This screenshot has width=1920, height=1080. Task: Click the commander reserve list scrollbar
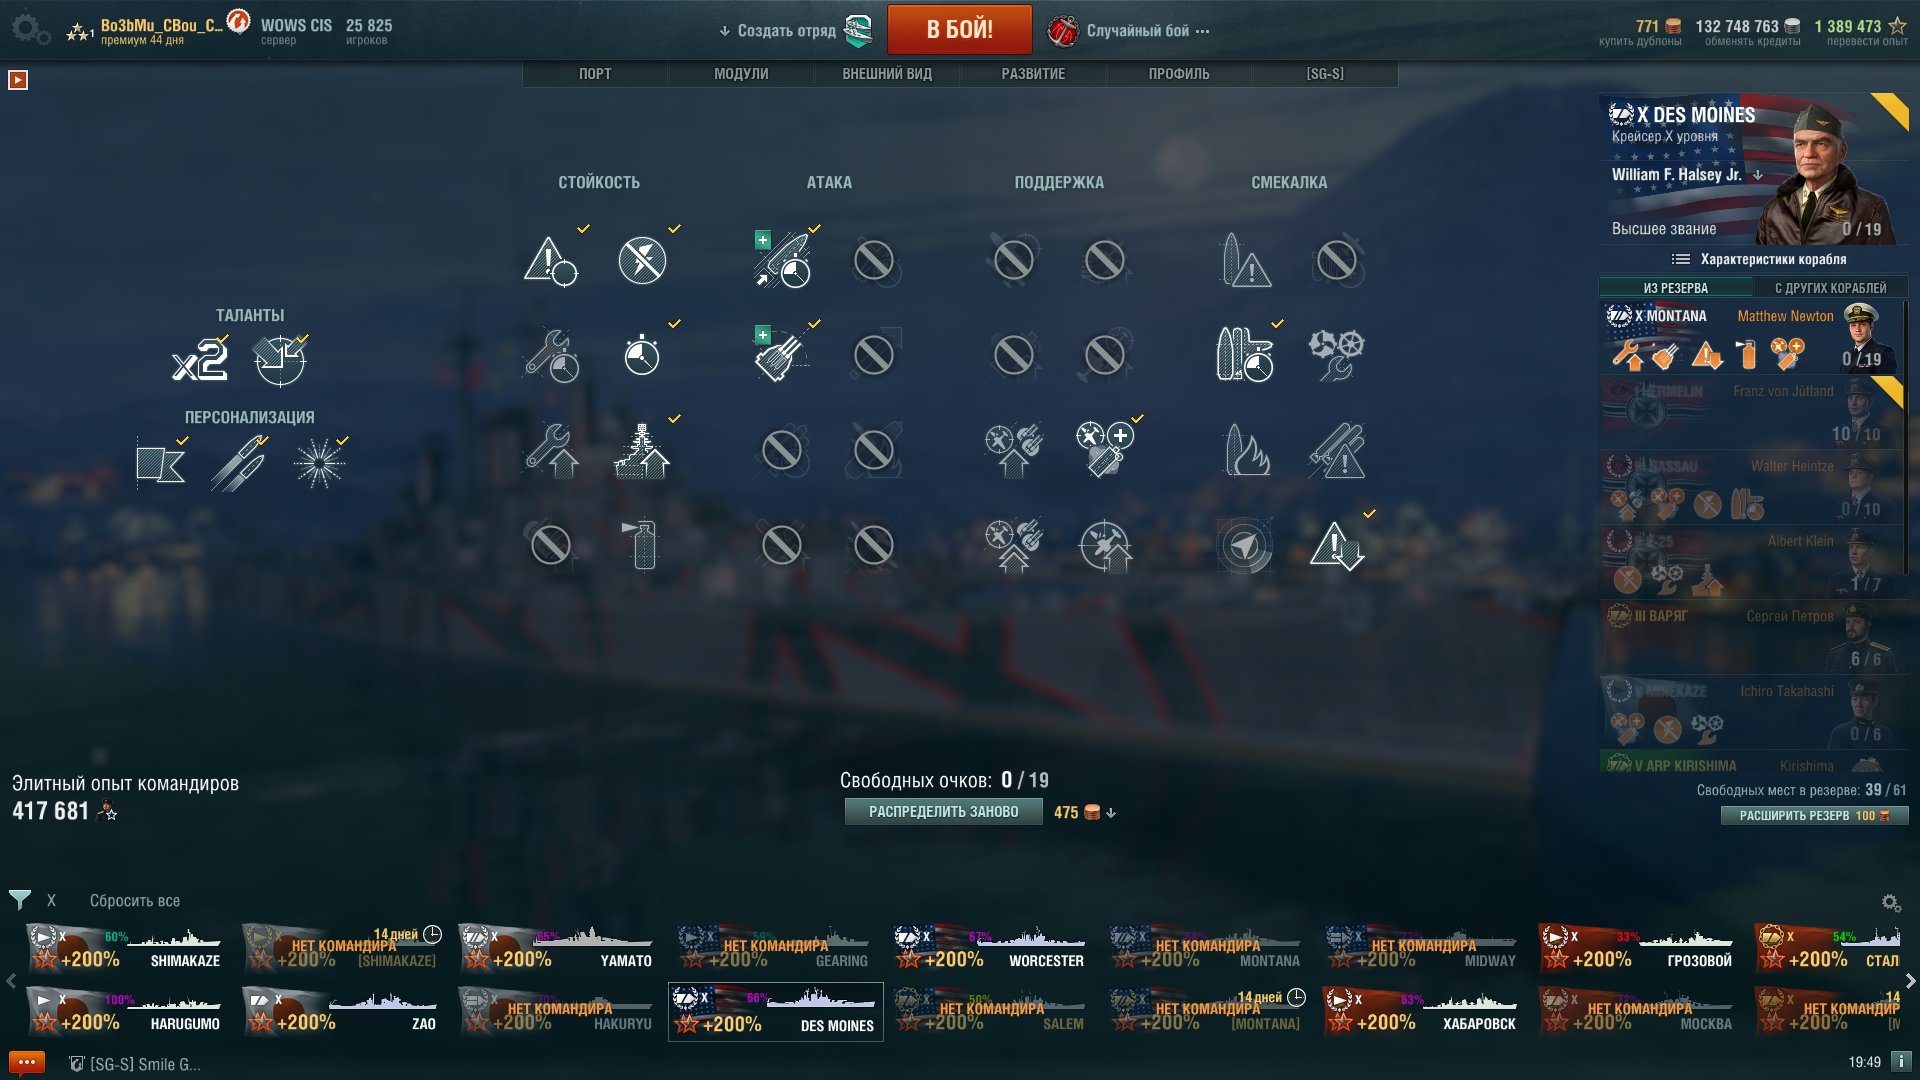(1907, 440)
